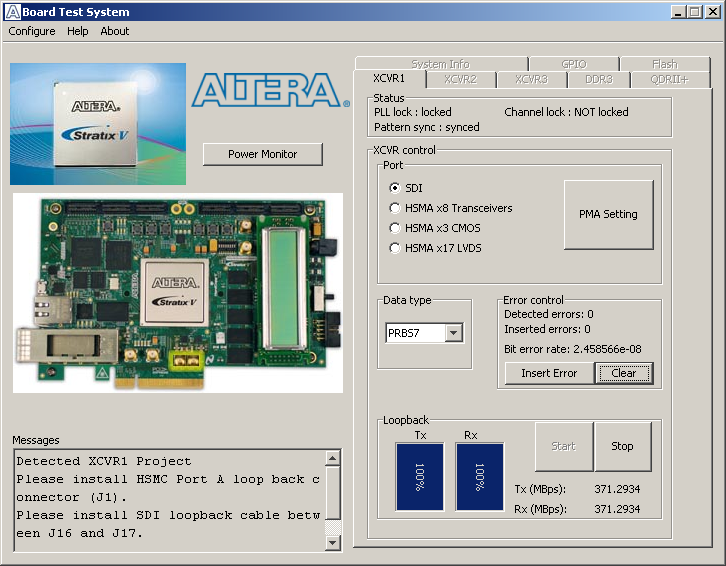Open the Configure menu
This screenshot has width=726, height=566.
pos(32,31)
